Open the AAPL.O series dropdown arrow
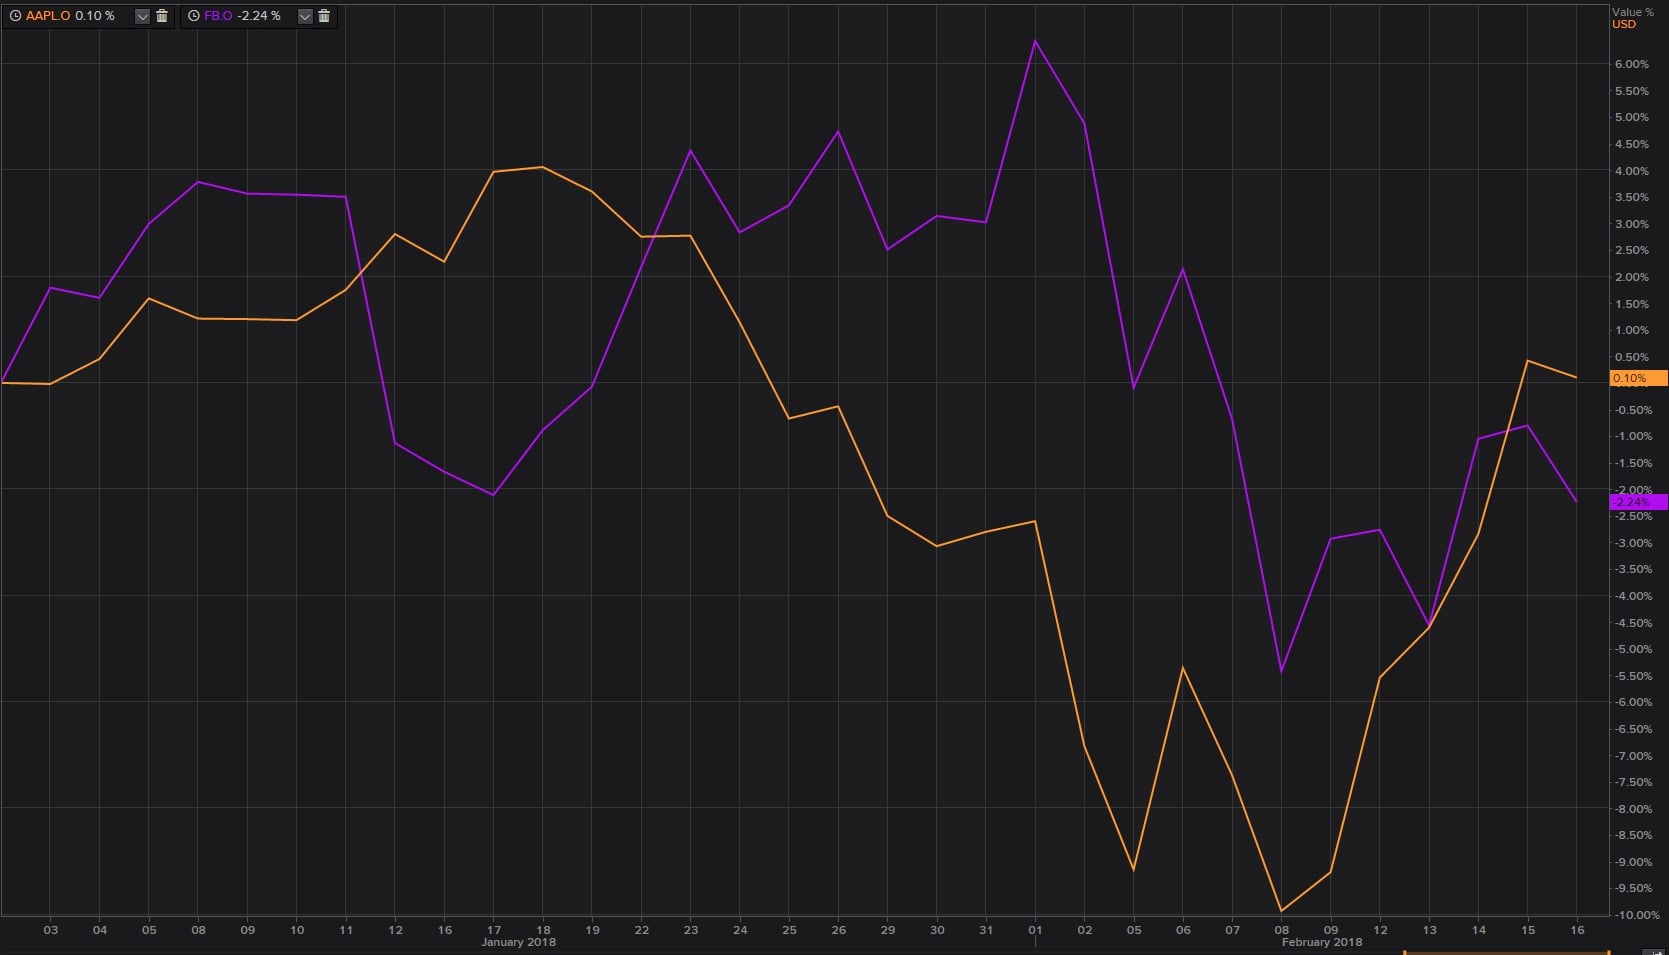1669x955 pixels. 142,16
